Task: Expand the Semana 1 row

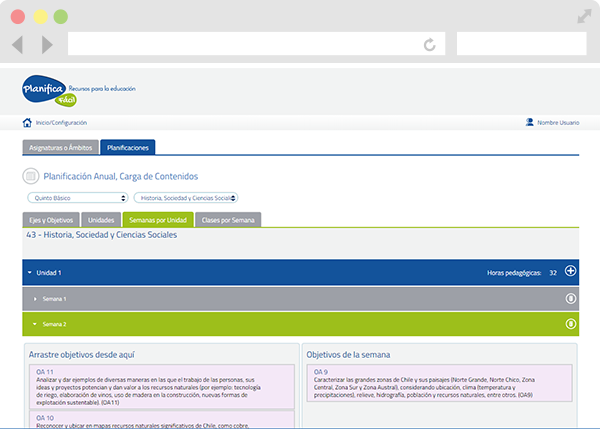Action: pos(35,299)
